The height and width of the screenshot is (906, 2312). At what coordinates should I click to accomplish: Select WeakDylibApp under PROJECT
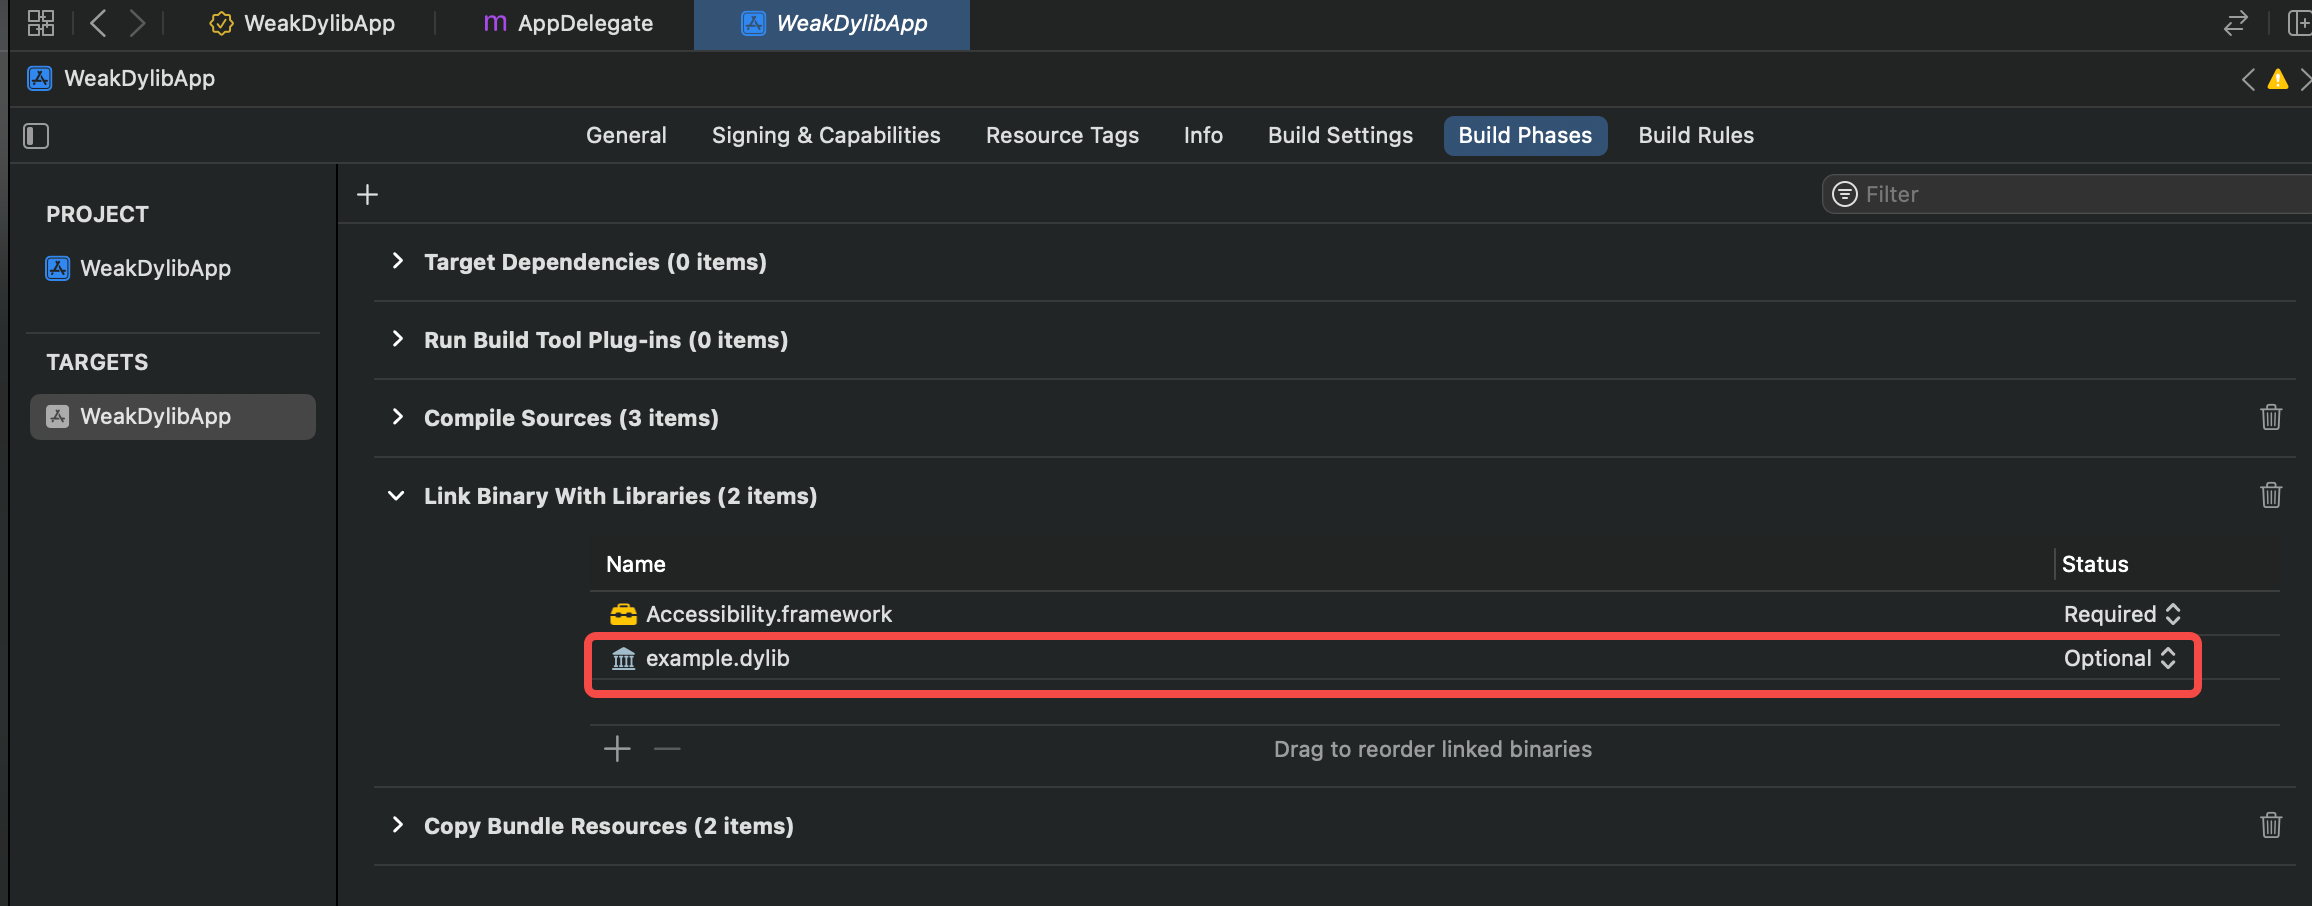tap(138, 268)
